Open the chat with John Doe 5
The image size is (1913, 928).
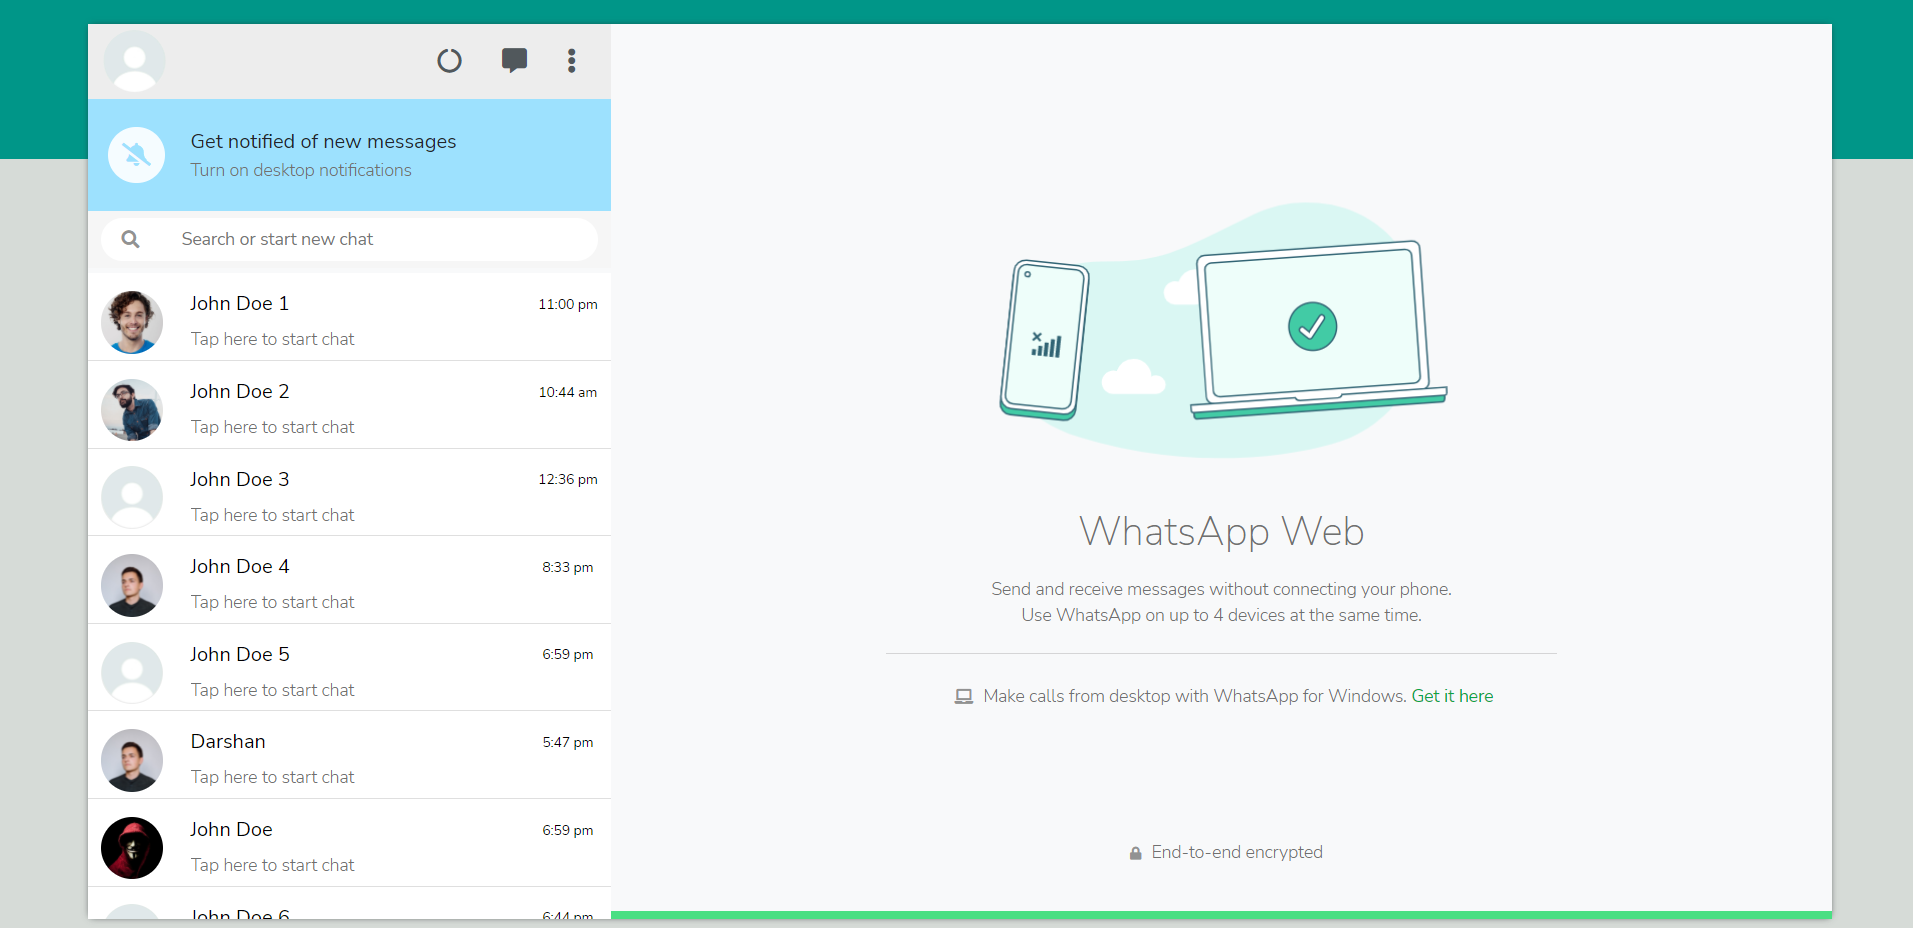350,668
